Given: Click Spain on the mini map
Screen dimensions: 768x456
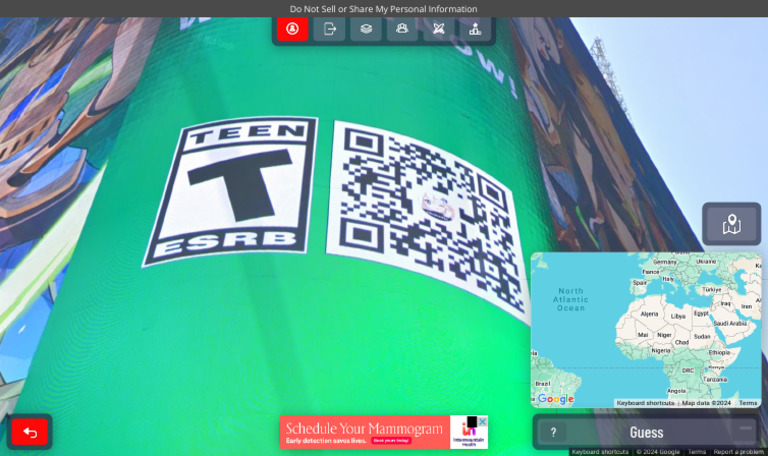Looking at the screenshot, I should pos(640,283).
